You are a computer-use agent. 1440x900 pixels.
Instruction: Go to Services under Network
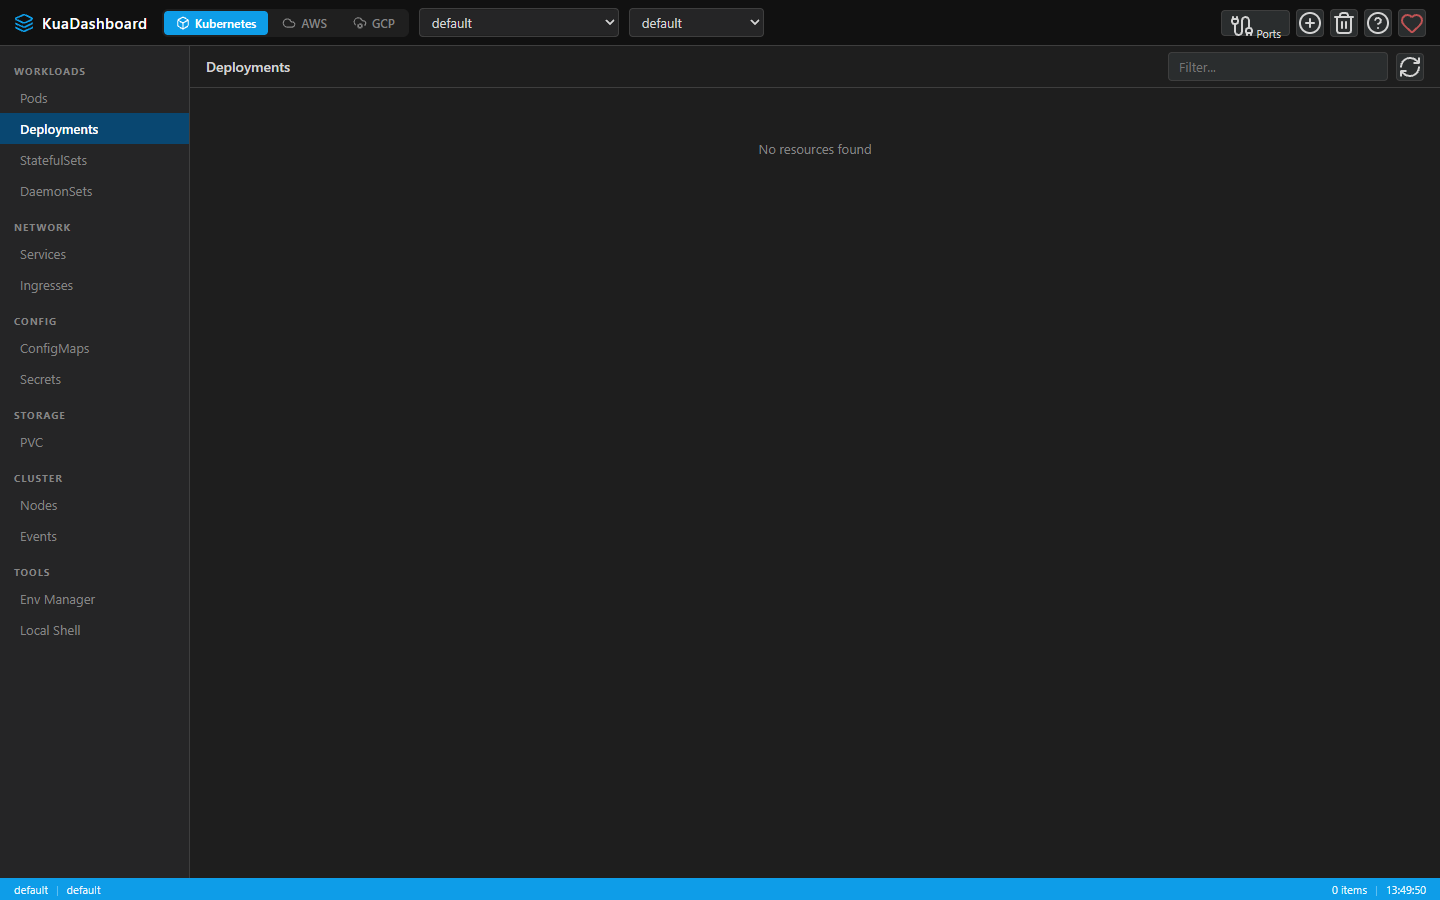pyautogui.click(x=94, y=254)
